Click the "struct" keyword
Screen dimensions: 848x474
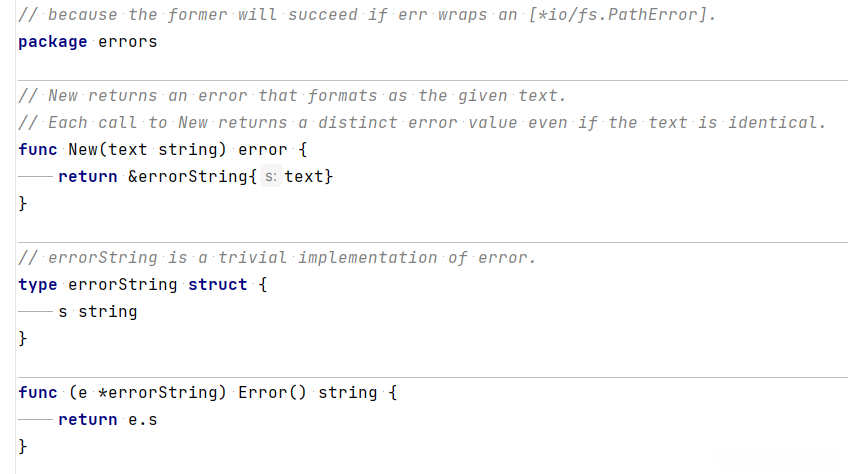[x=217, y=285]
